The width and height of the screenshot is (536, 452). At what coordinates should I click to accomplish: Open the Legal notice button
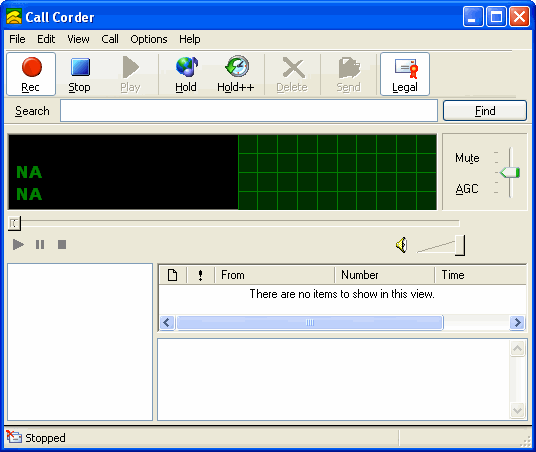[405, 74]
